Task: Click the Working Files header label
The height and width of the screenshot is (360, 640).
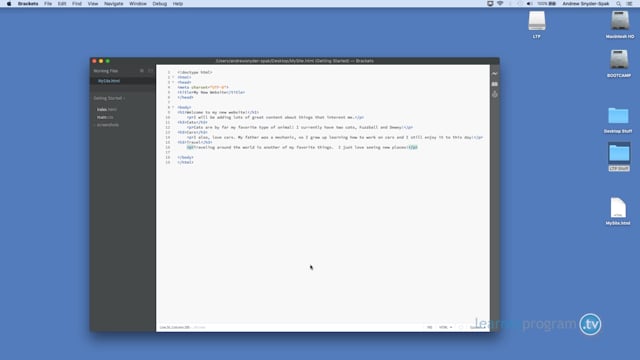Action: tap(105, 71)
